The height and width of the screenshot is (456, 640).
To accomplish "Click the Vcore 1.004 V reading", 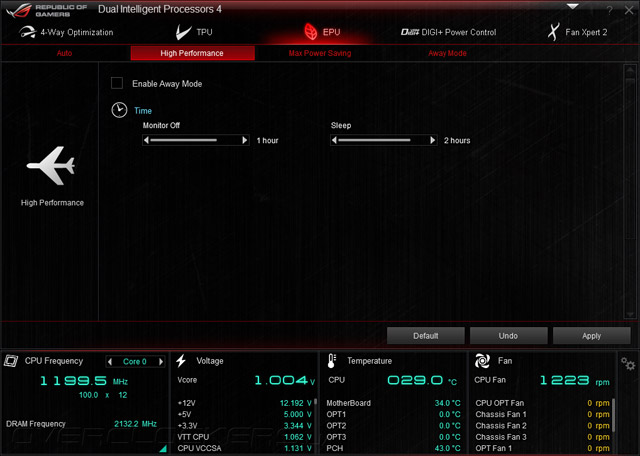I will (284, 381).
